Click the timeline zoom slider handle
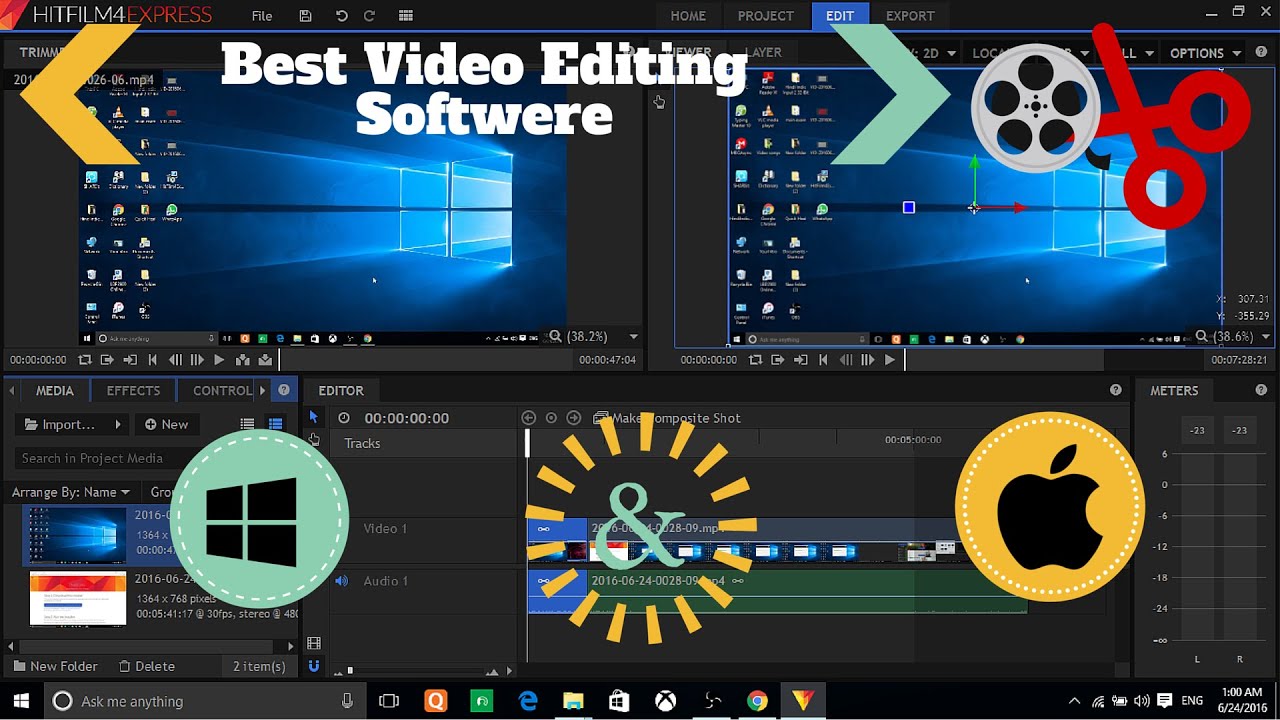Screen dimensions: 1280x720 coord(350,671)
